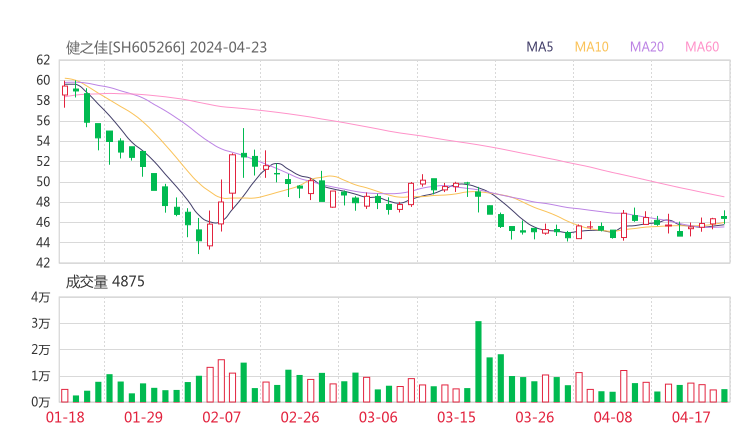The height and width of the screenshot is (440, 740).
Task: Click the MA5 legend label
Action: (x=539, y=47)
